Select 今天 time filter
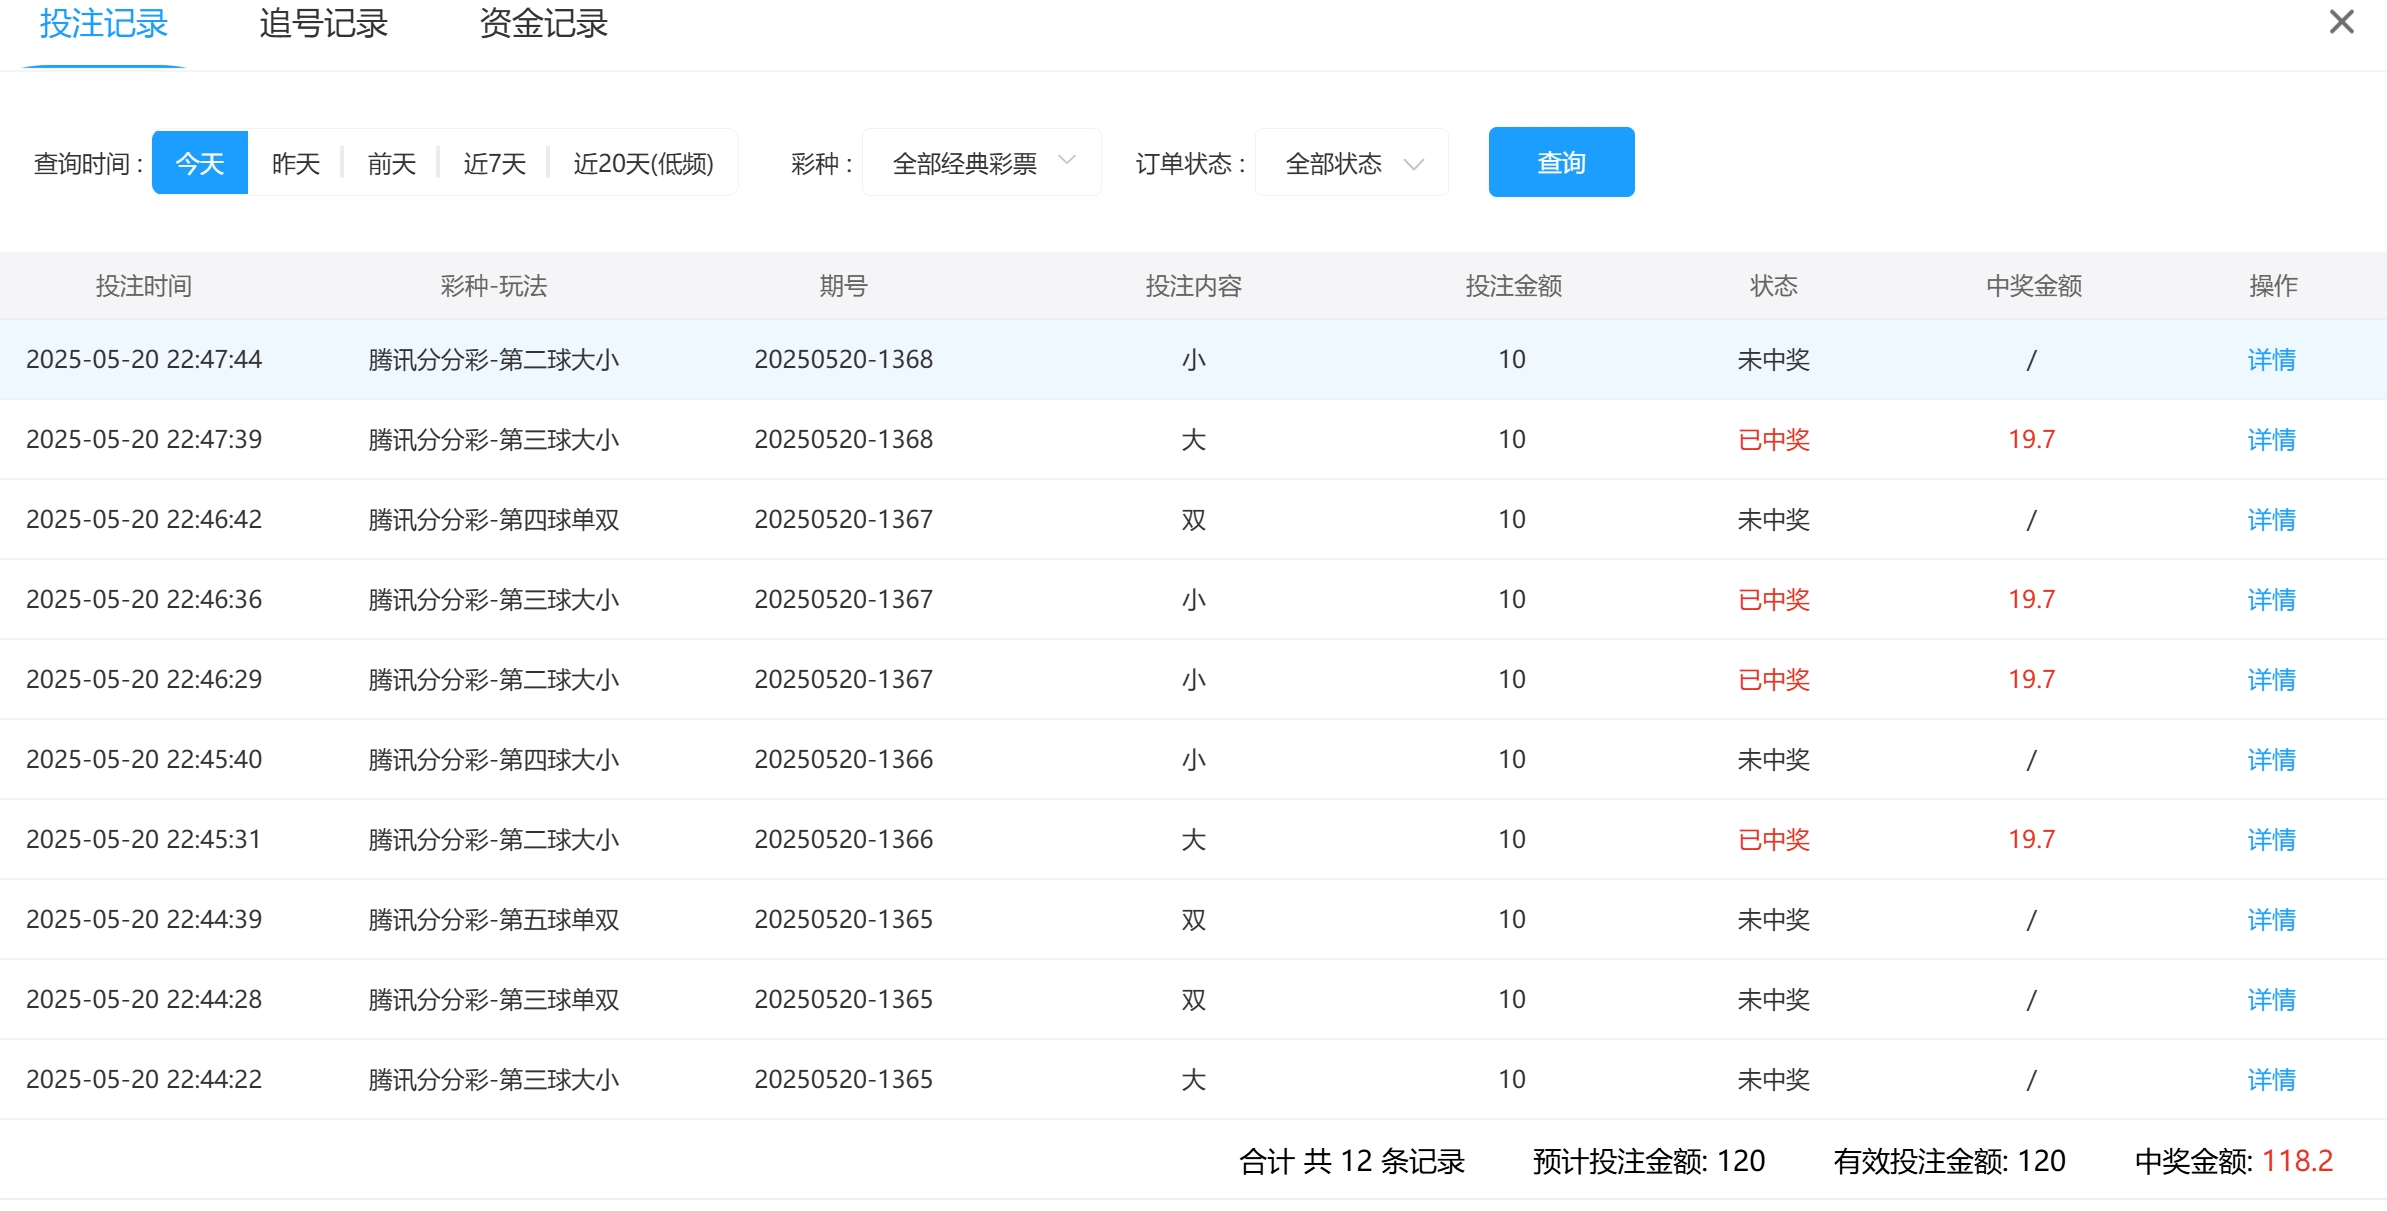The width and height of the screenshot is (2387, 1211). tap(200, 163)
